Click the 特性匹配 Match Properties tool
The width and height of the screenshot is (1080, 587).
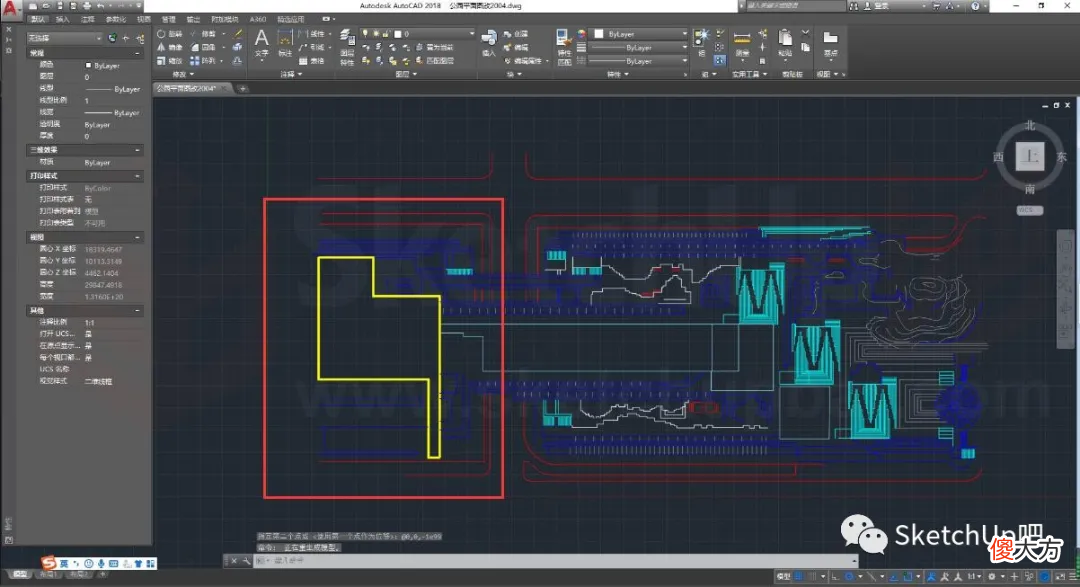(564, 47)
